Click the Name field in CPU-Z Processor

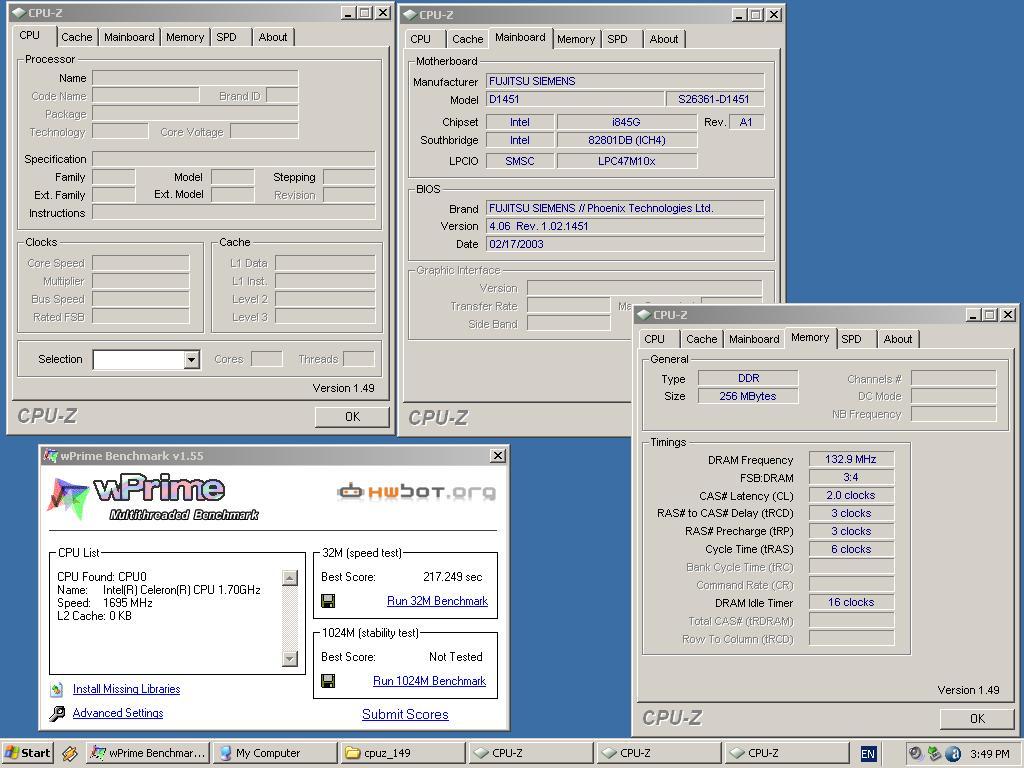click(195, 78)
